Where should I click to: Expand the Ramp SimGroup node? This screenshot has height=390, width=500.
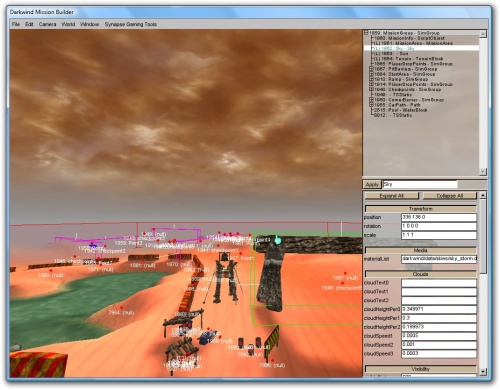(371, 79)
